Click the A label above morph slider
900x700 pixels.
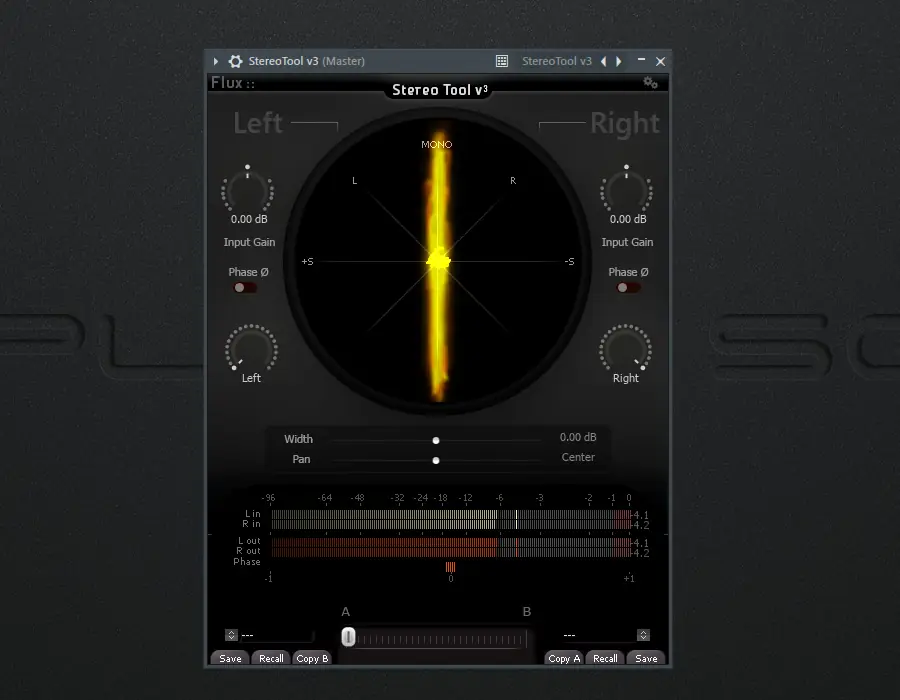pos(346,612)
